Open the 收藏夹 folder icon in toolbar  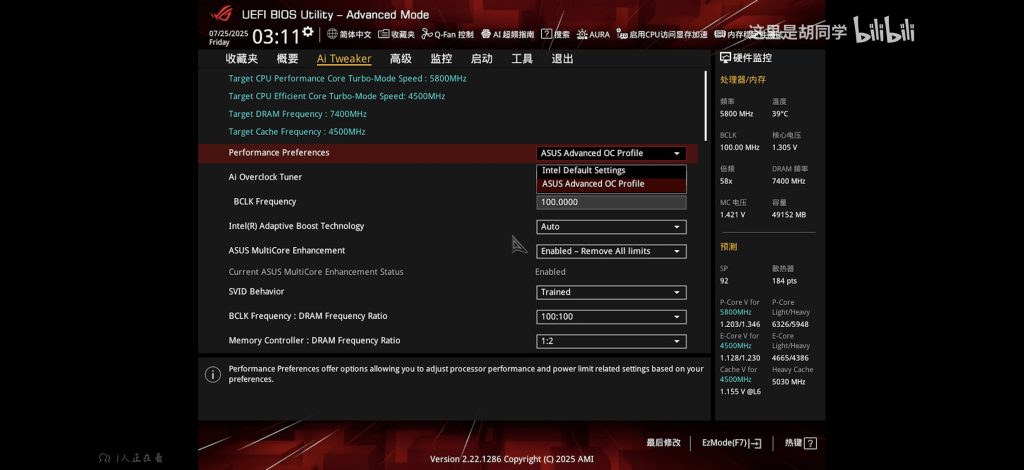[383, 34]
